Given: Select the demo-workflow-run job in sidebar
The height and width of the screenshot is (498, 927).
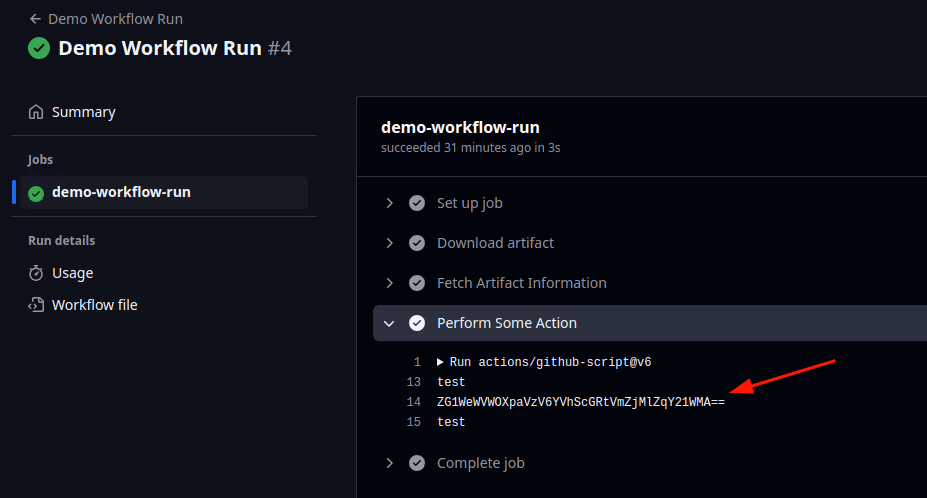Looking at the screenshot, I should (164, 192).
